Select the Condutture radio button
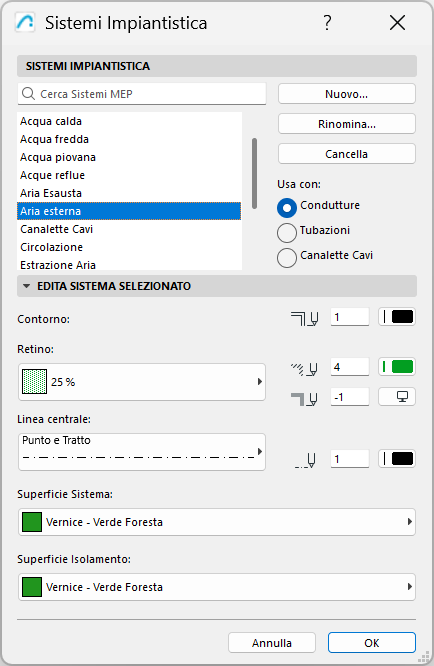This screenshot has width=434, height=666. coord(287,208)
